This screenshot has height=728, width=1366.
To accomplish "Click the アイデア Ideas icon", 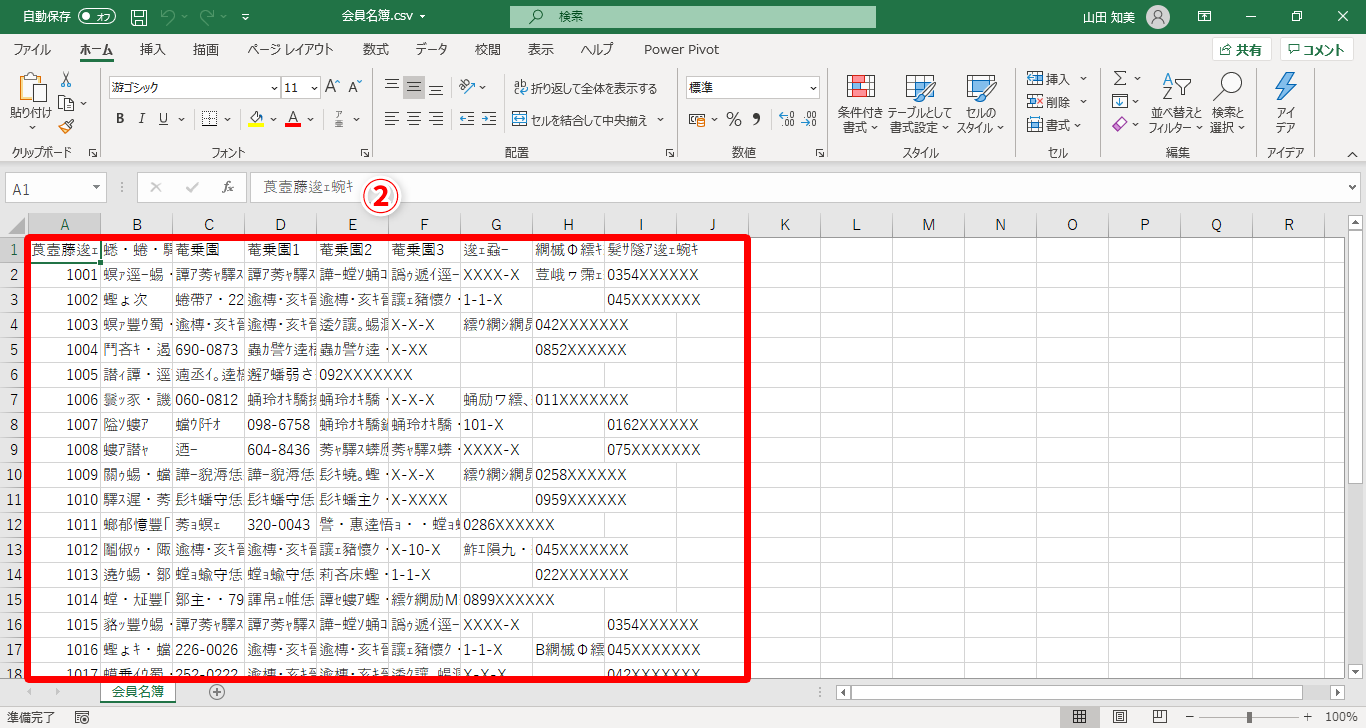I will (1285, 104).
